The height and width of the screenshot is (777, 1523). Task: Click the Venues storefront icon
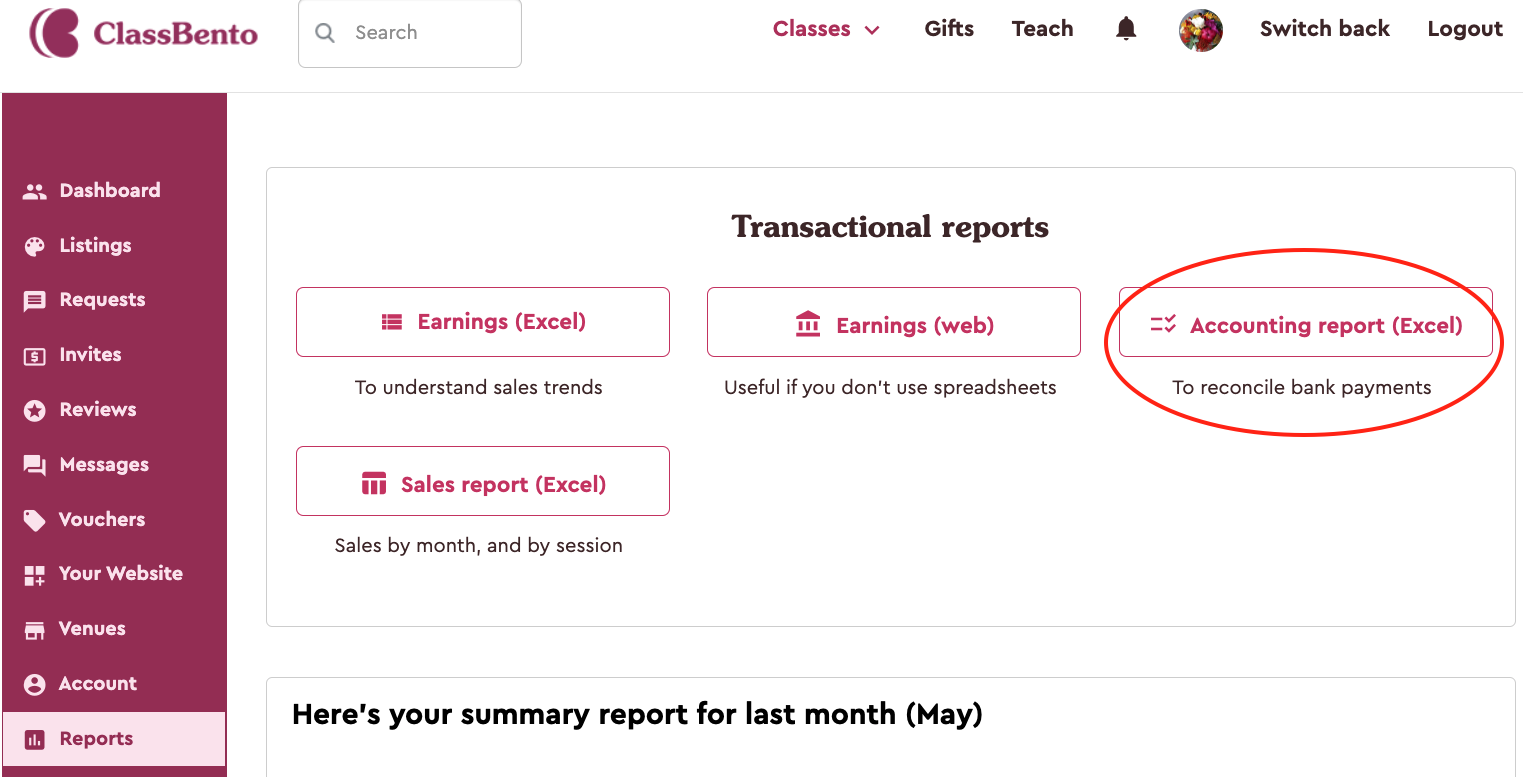[35, 629]
